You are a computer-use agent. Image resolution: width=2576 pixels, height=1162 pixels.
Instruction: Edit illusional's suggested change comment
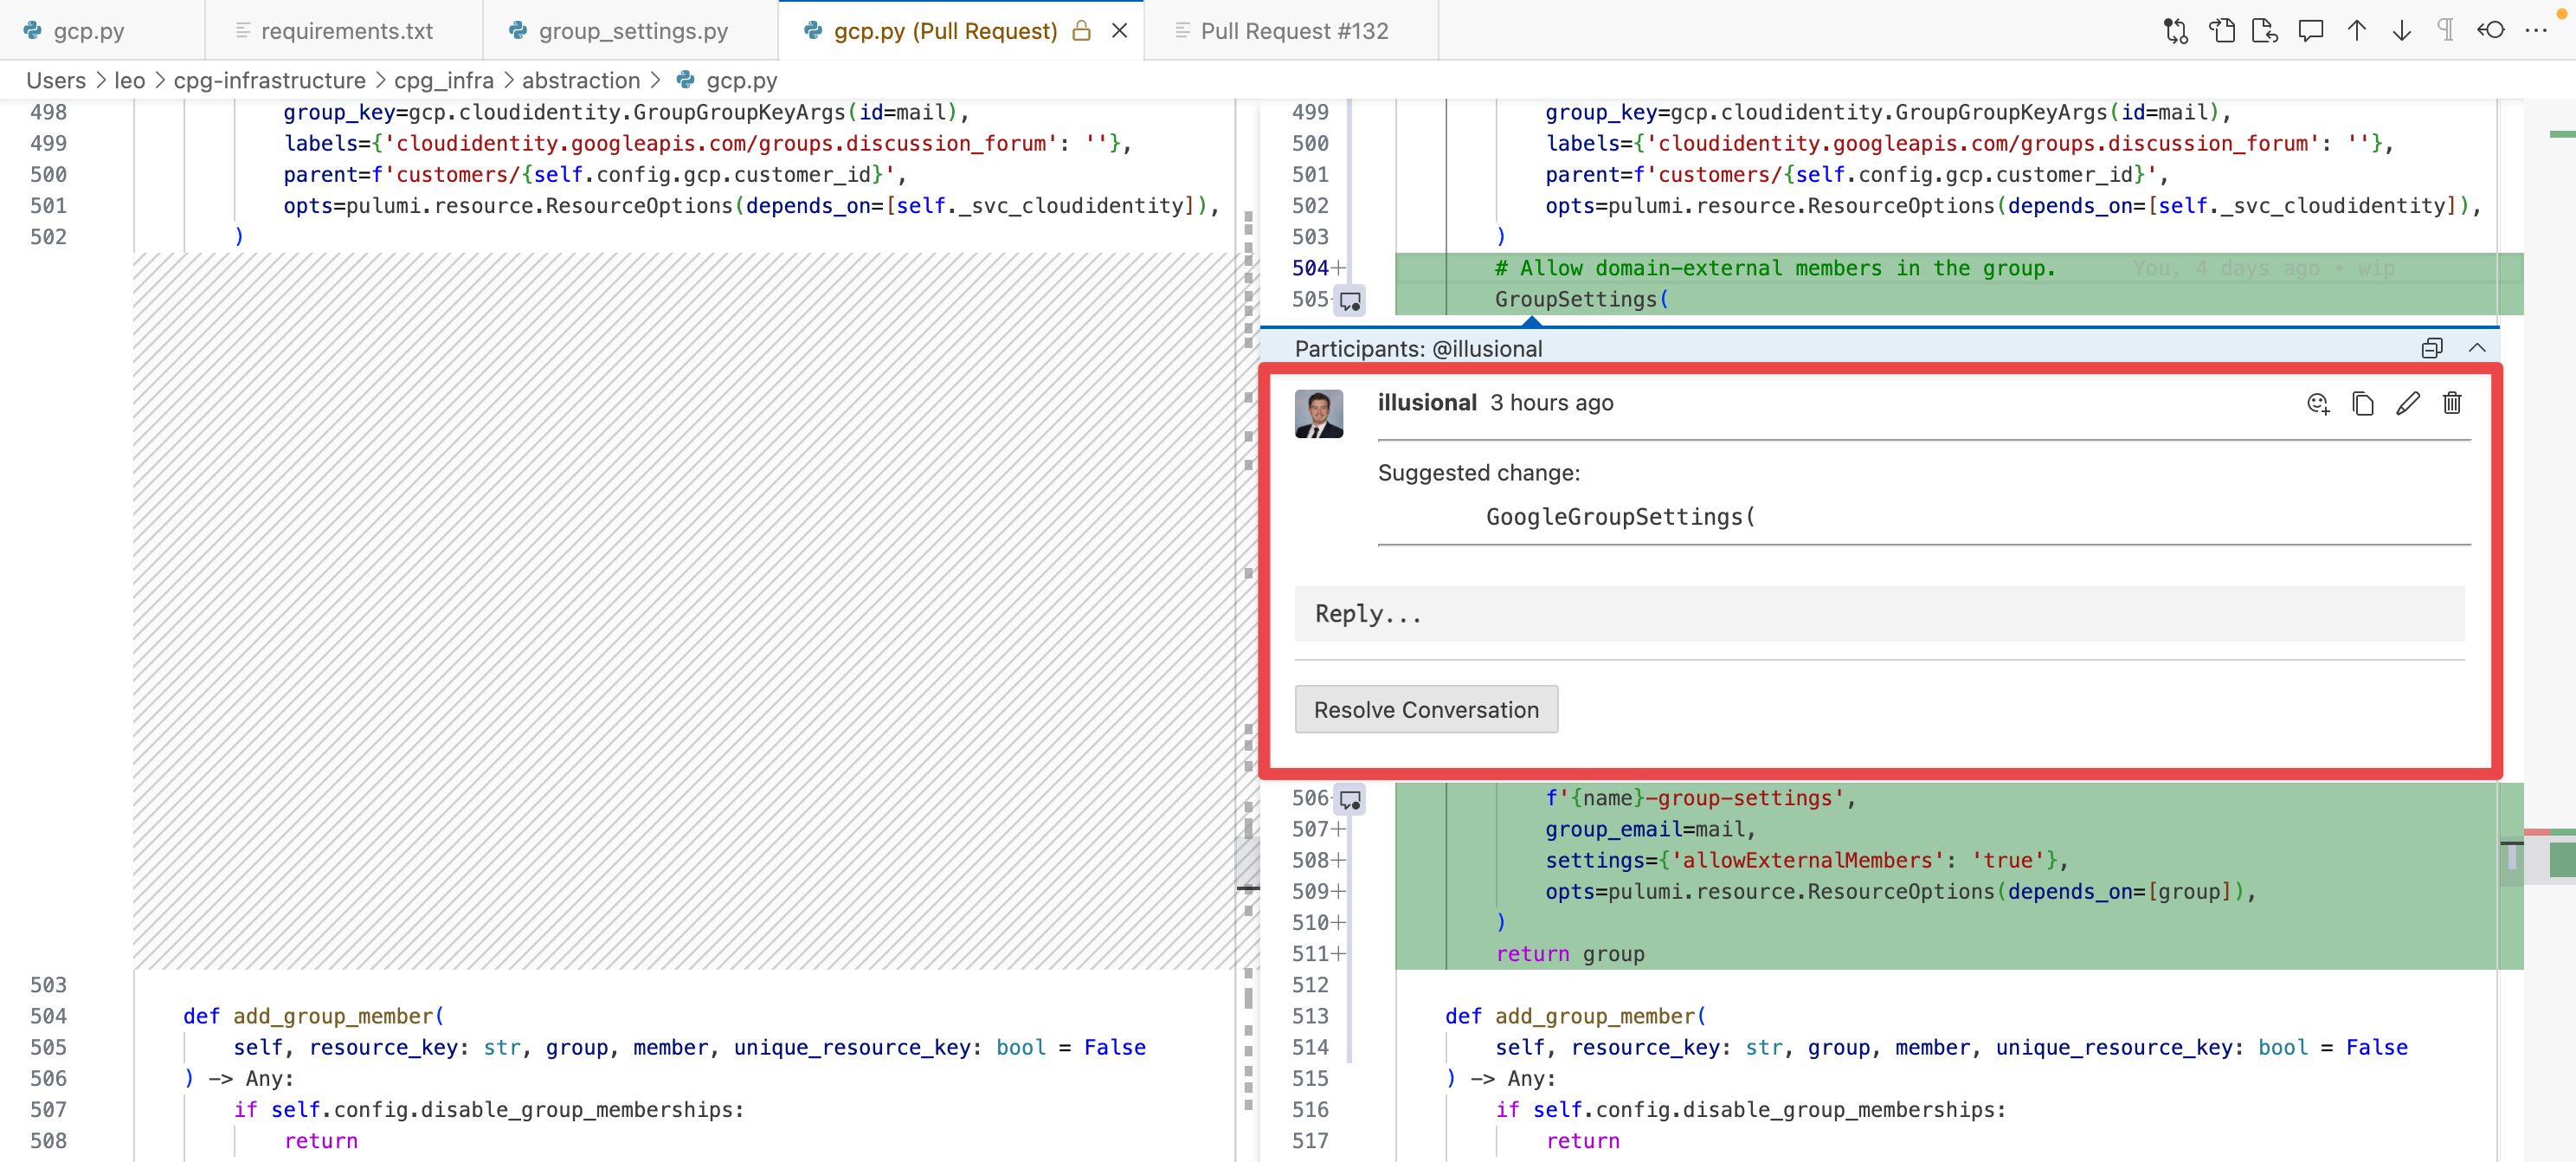coord(2409,403)
